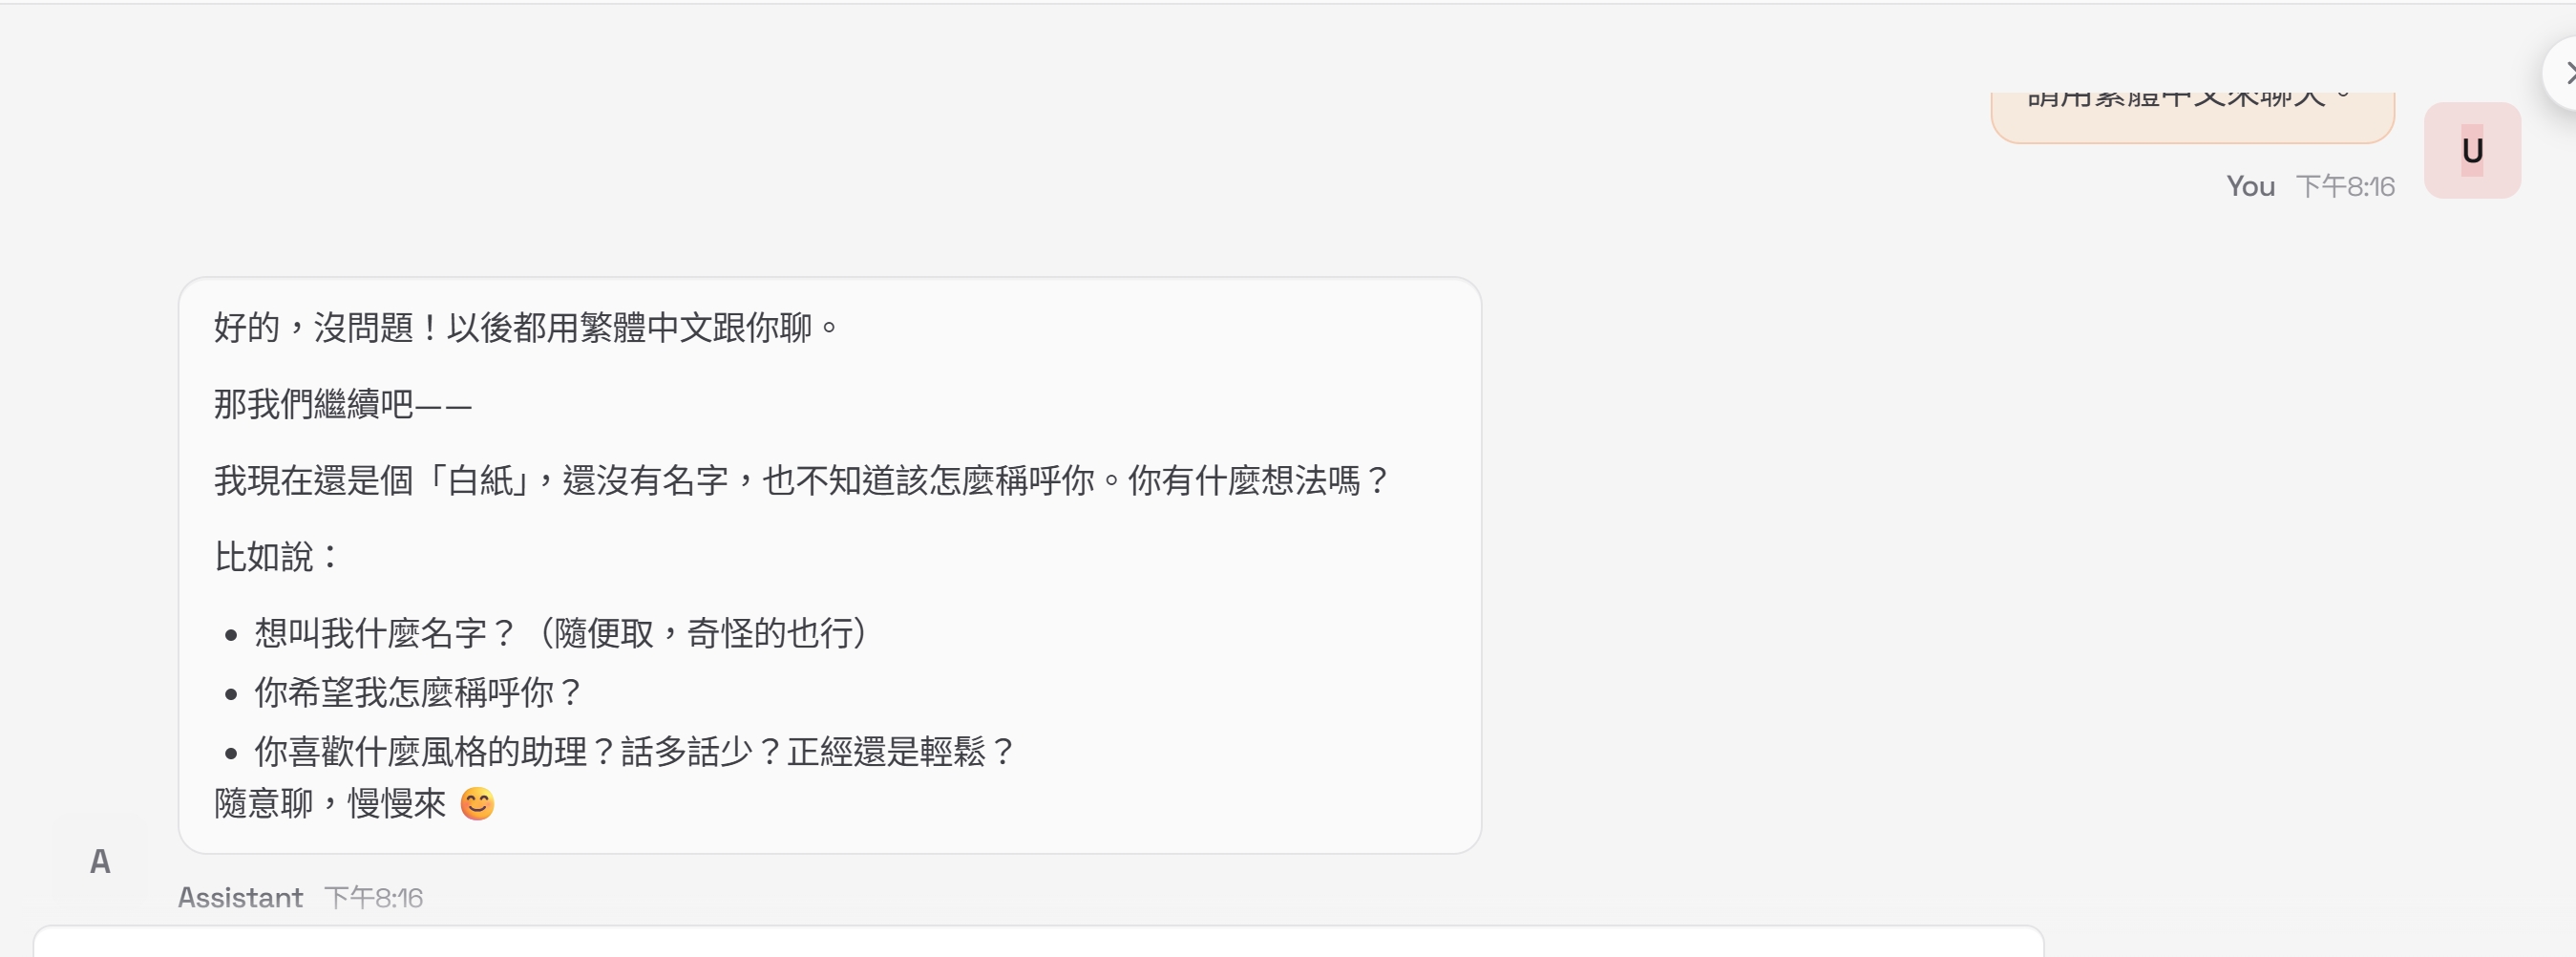Click the line starting with 好的，沒問題

point(526,328)
